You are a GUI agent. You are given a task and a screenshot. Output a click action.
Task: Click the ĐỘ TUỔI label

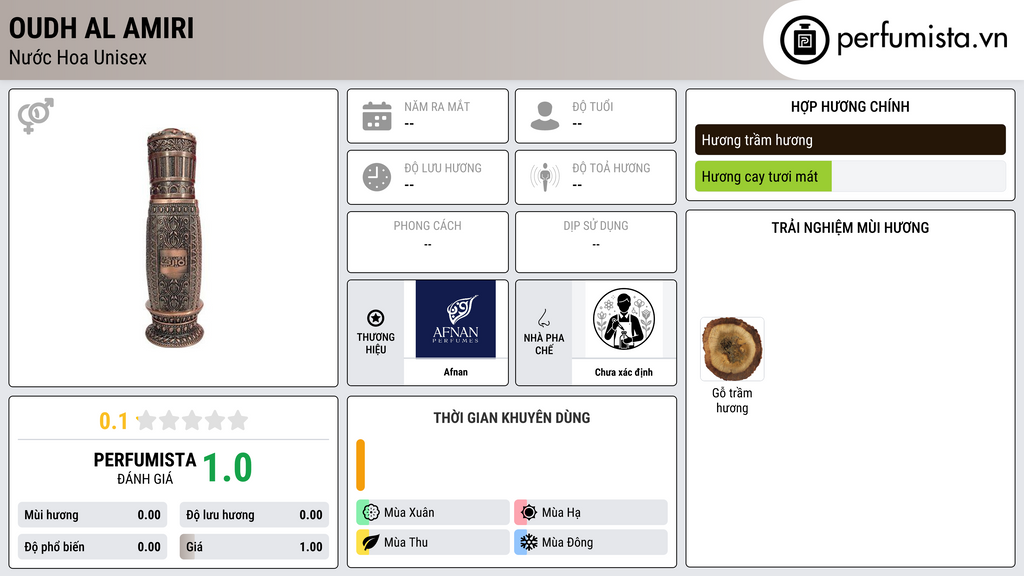[x=593, y=106]
